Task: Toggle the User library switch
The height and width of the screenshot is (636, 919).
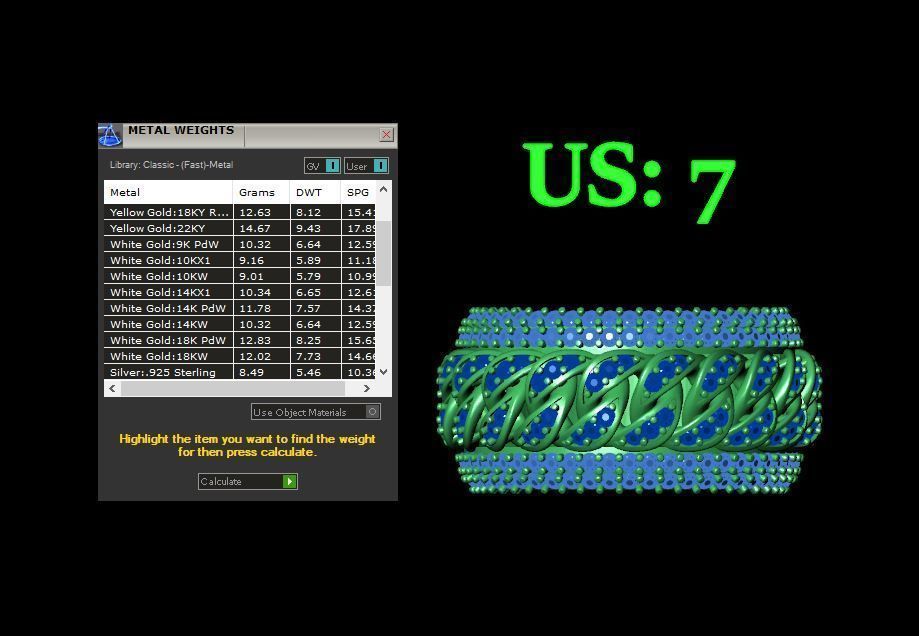Action: (x=366, y=166)
